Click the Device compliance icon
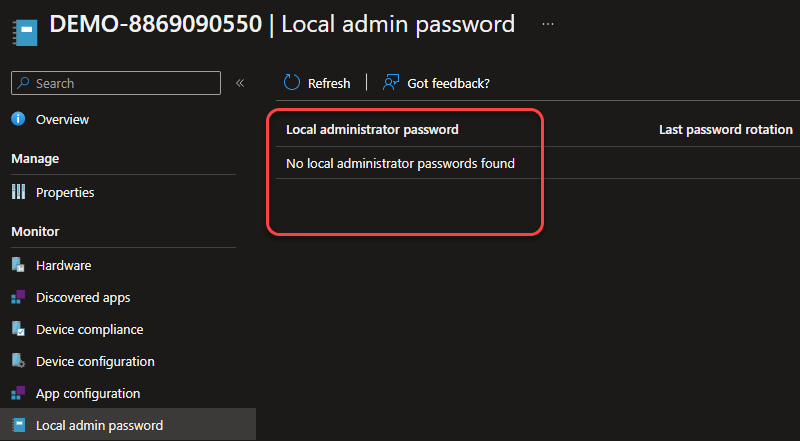The width and height of the screenshot is (800, 441). [x=18, y=329]
